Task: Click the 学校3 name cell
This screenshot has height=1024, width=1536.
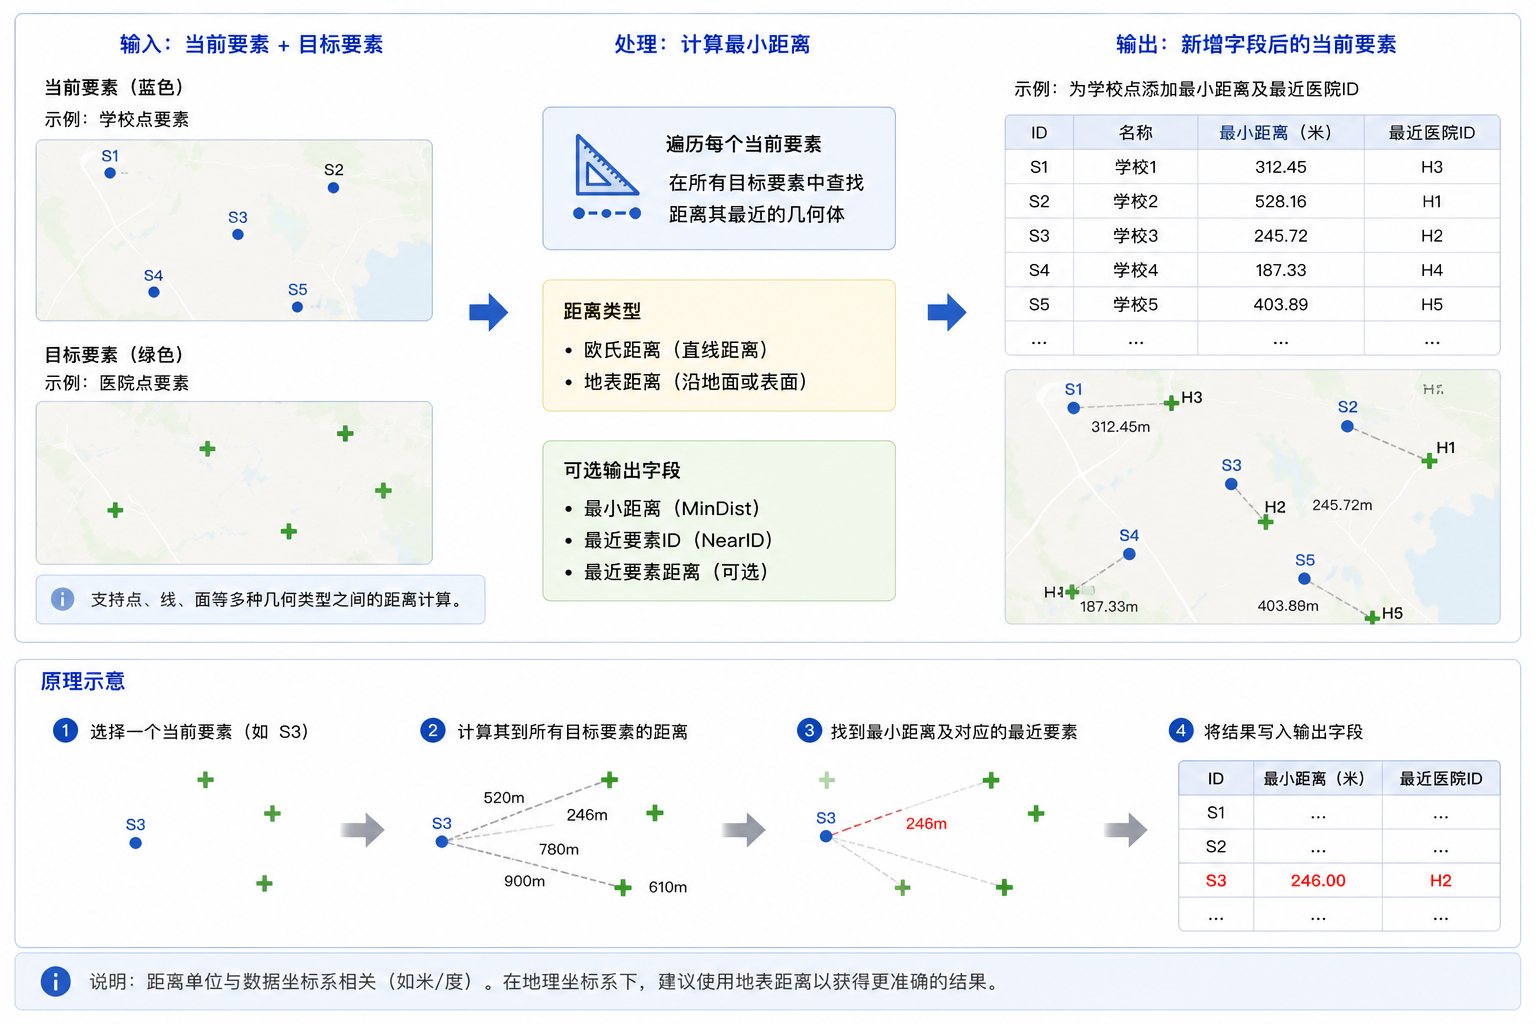Action: 1135,236
